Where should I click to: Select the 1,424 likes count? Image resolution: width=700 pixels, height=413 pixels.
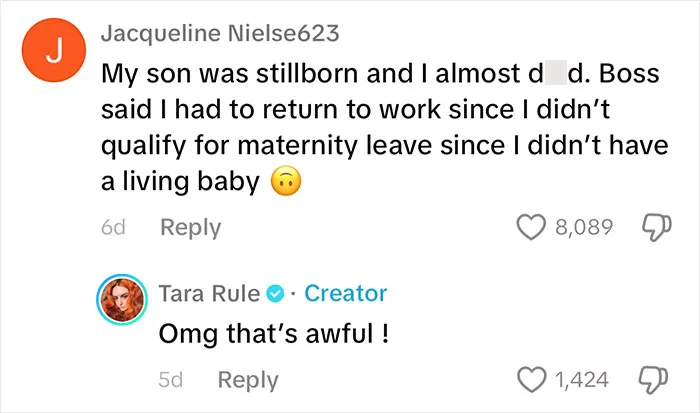pos(582,380)
